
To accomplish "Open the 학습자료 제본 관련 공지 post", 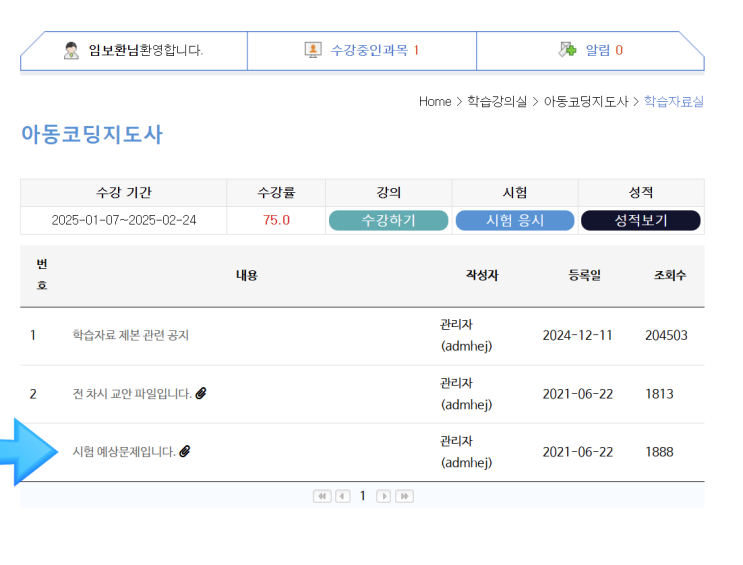I will pyautogui.click(x=130, y=336).
